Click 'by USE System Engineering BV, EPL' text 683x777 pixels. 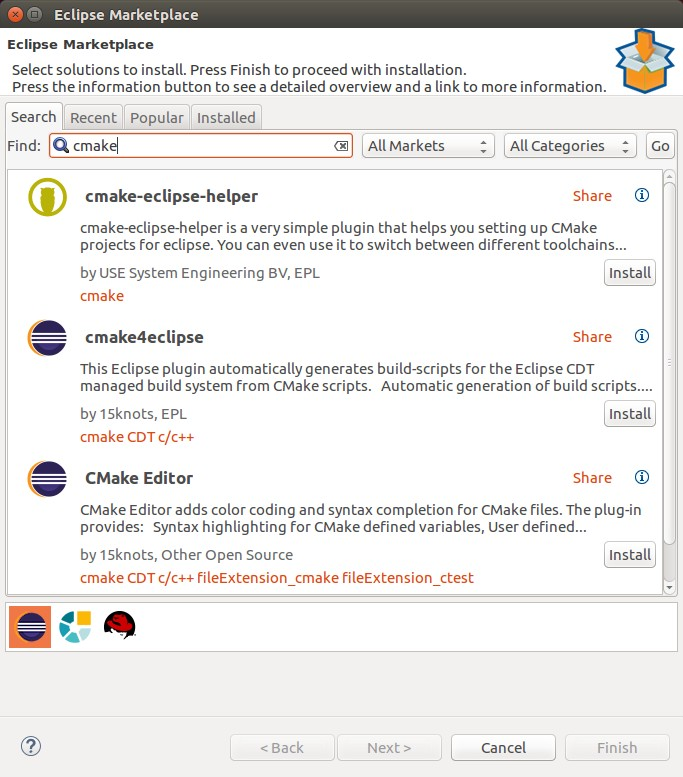point(200,273)
